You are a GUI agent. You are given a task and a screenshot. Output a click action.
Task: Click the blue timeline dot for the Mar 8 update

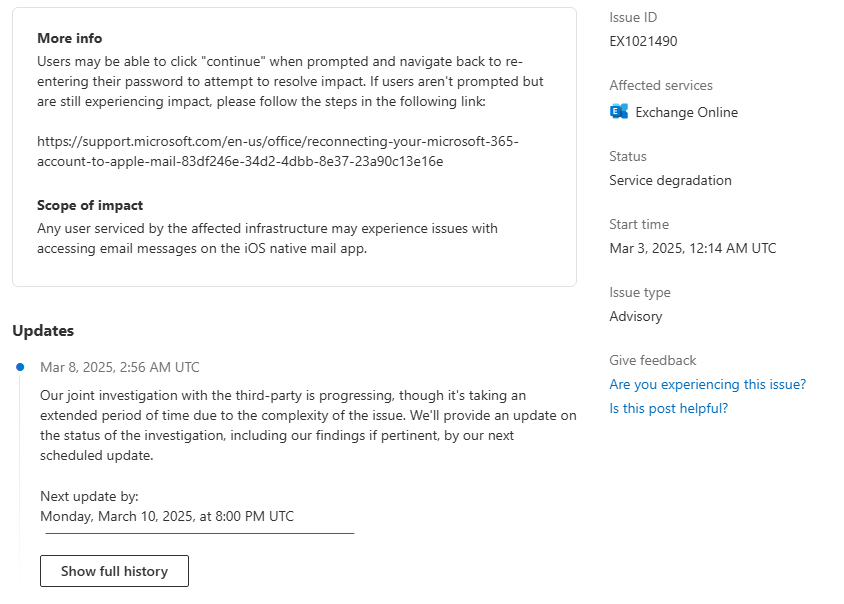[20, 367]
